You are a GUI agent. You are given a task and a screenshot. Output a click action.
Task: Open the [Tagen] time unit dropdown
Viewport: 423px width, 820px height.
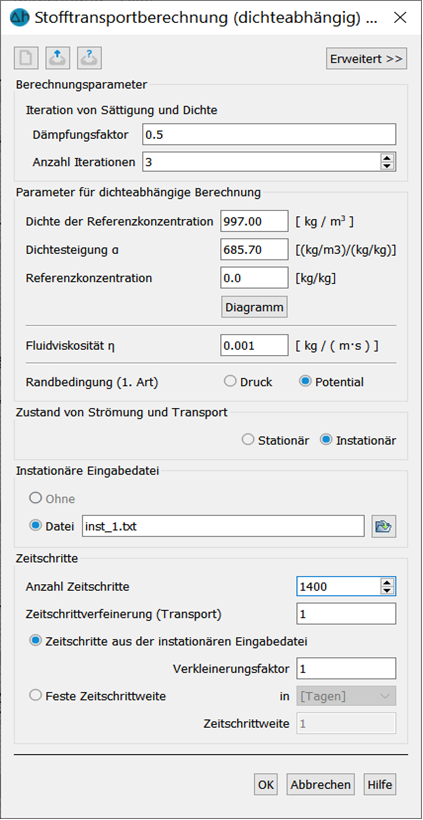(x=346, y=696)
